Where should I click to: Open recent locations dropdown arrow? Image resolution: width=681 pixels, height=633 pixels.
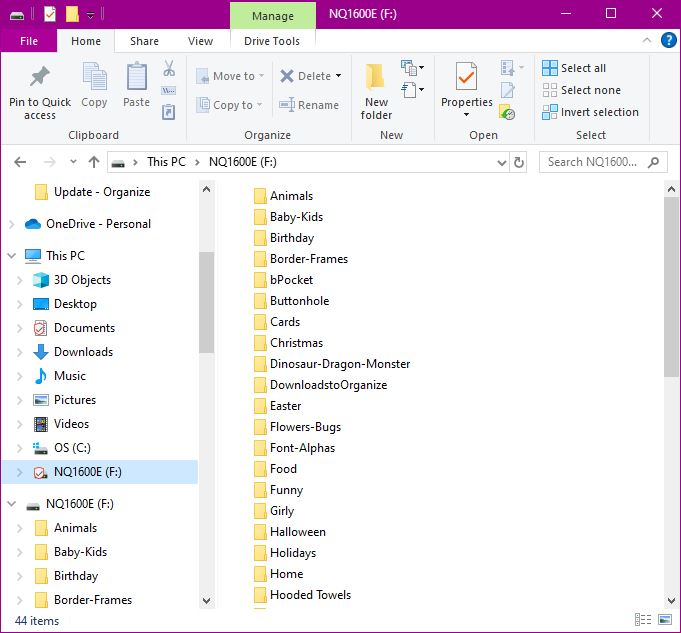73,162
